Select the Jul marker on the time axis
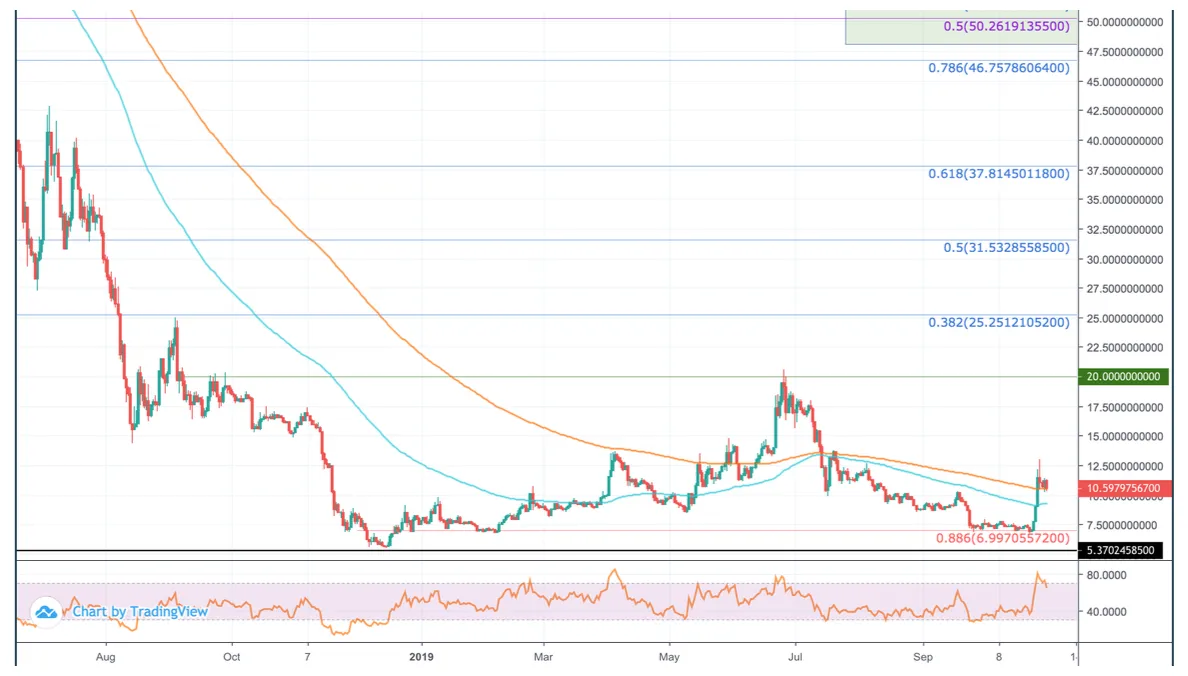Image resolution: width=1188 pixels, height=676 pixels. pyautogui.click(x=795, y=658)
